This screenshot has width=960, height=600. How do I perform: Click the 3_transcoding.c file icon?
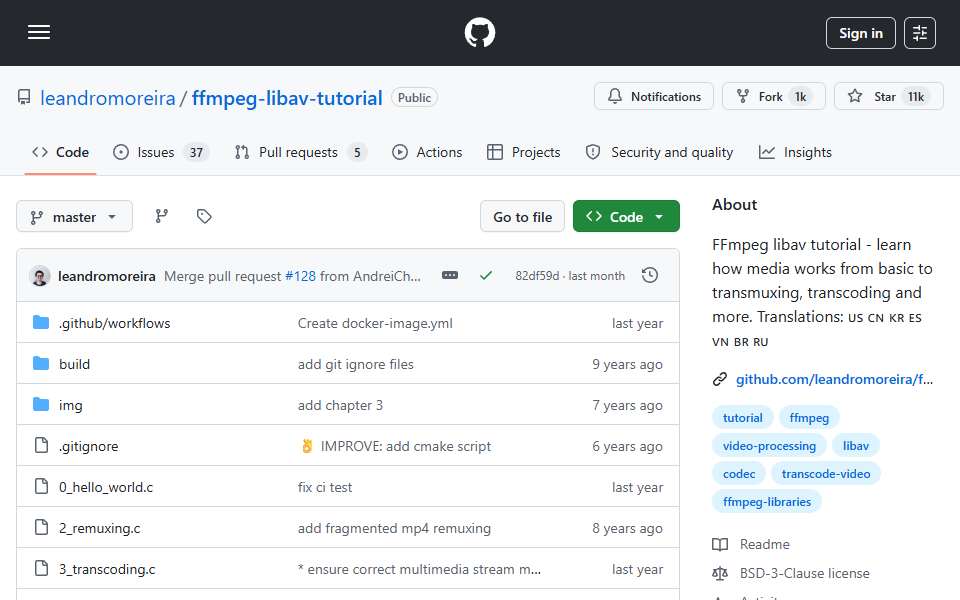[41, 568]
